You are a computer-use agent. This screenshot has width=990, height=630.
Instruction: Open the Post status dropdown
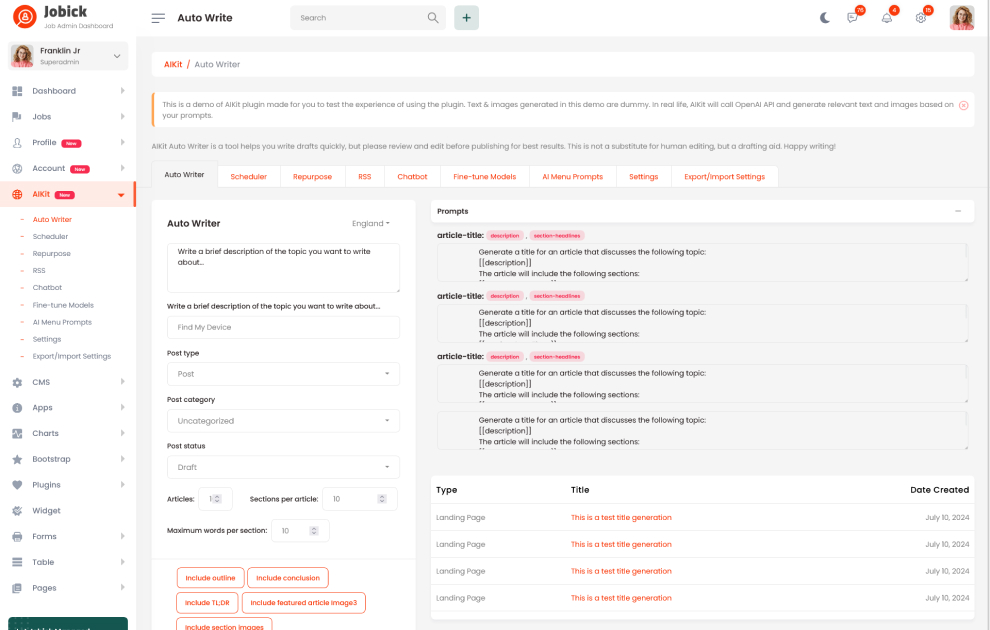pos(283,467)
